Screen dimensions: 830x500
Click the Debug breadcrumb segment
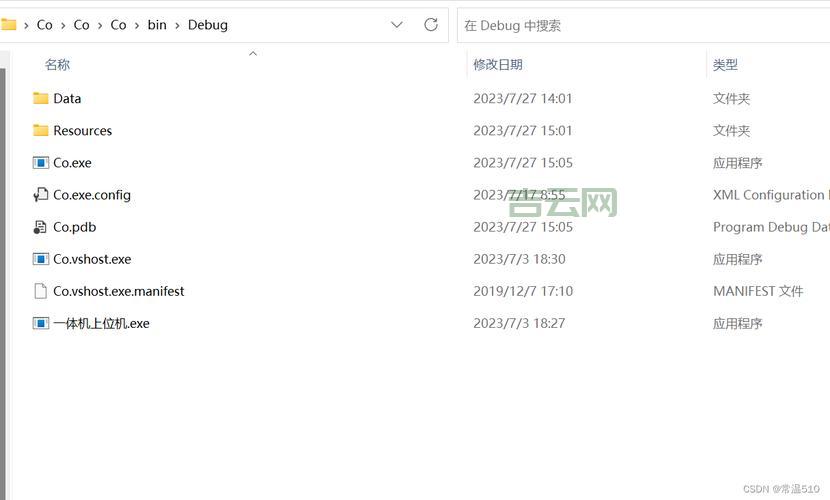coord(208,25)
